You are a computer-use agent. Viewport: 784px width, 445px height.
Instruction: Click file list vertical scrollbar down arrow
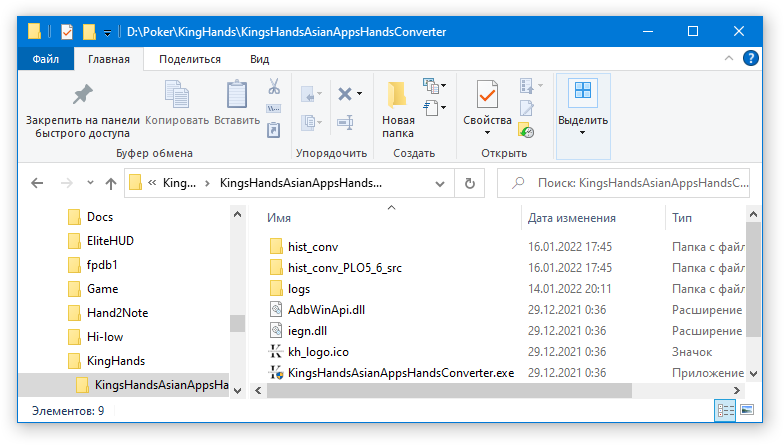coord(754,374)
